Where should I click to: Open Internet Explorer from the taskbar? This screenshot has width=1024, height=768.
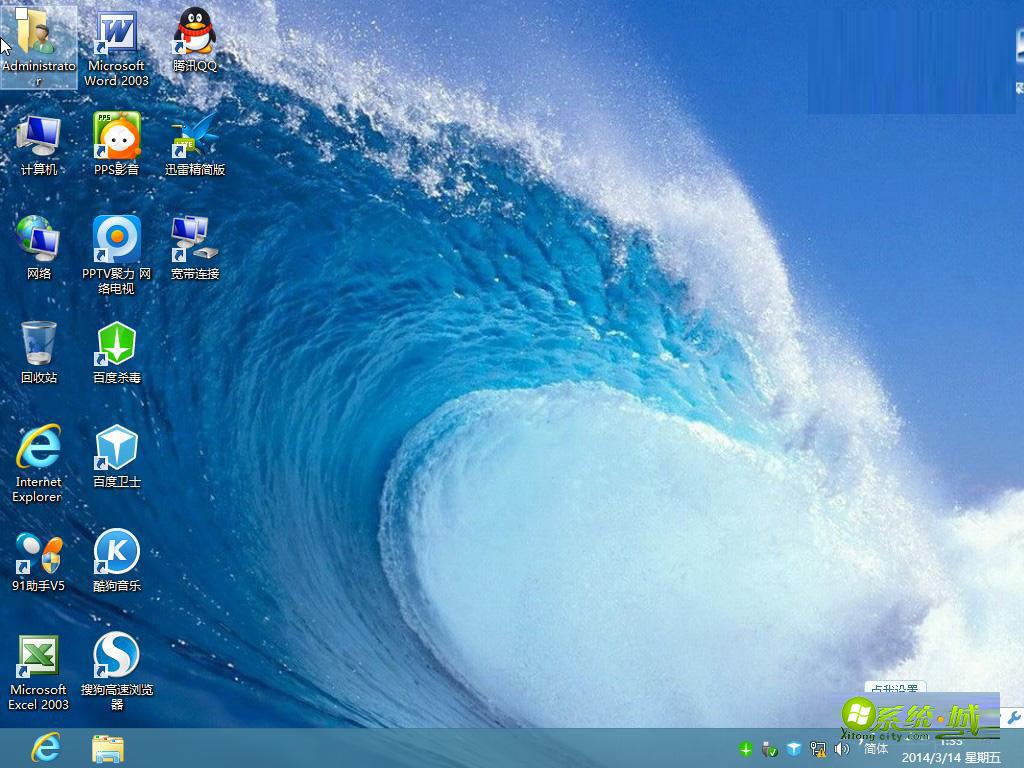[46, 747]
